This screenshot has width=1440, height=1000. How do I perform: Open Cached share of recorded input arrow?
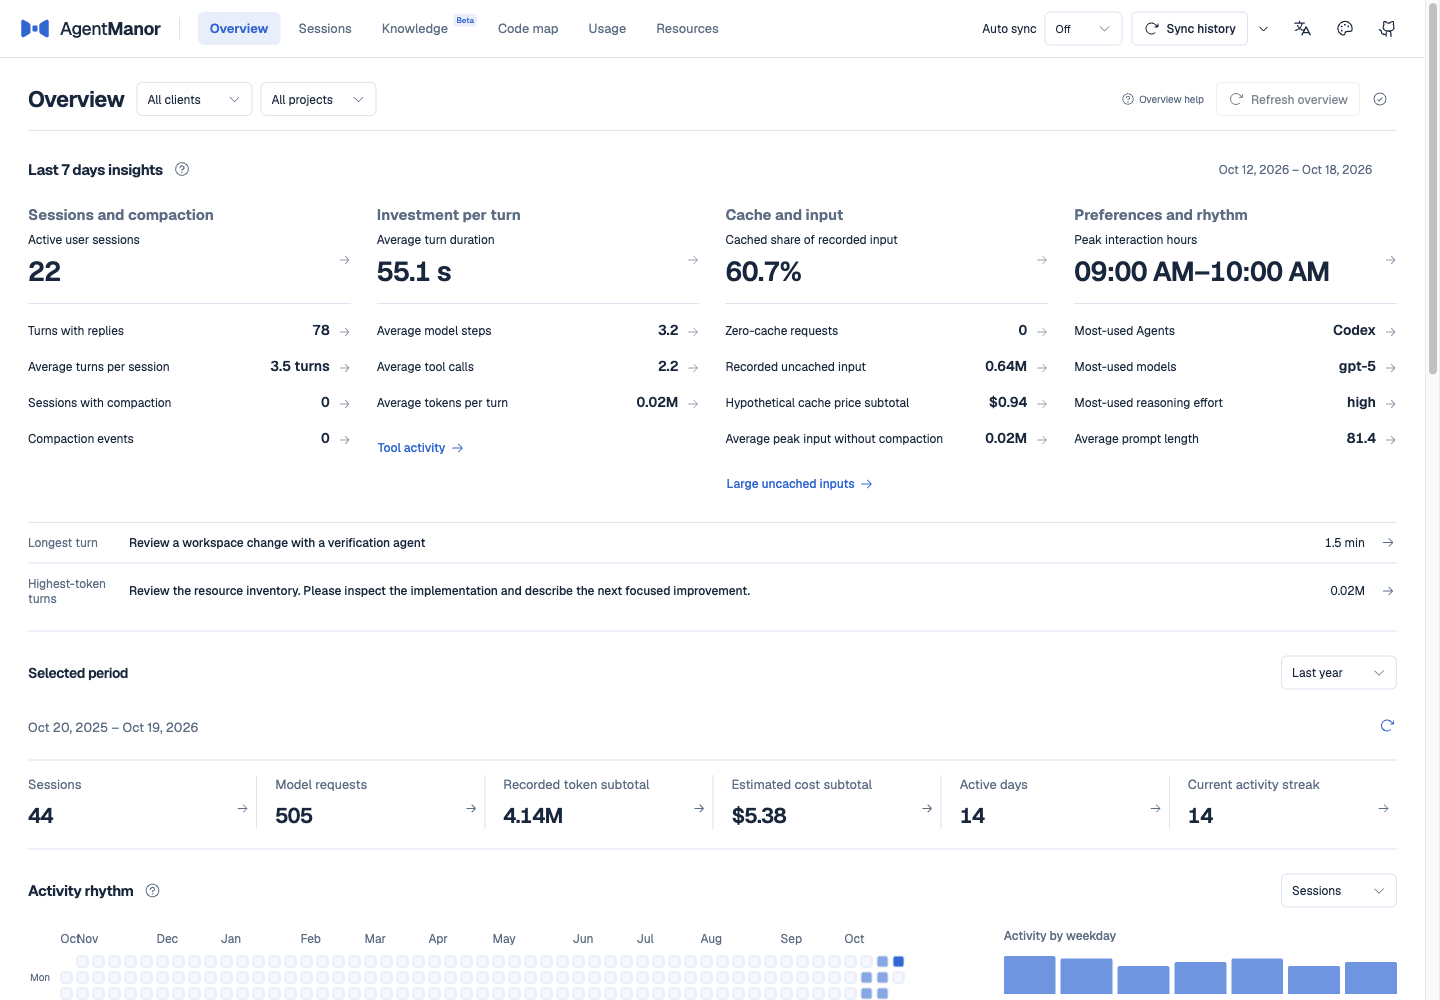[1042, 260]
